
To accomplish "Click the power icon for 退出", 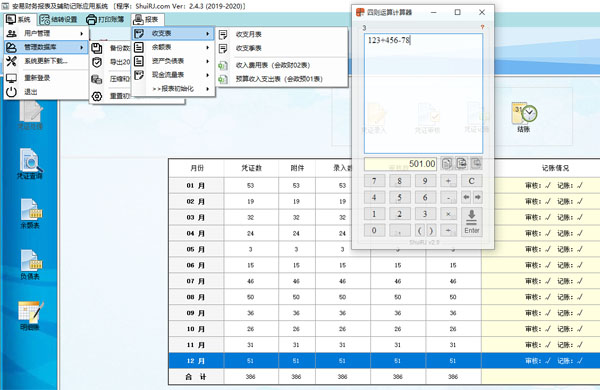I will 11,92.
